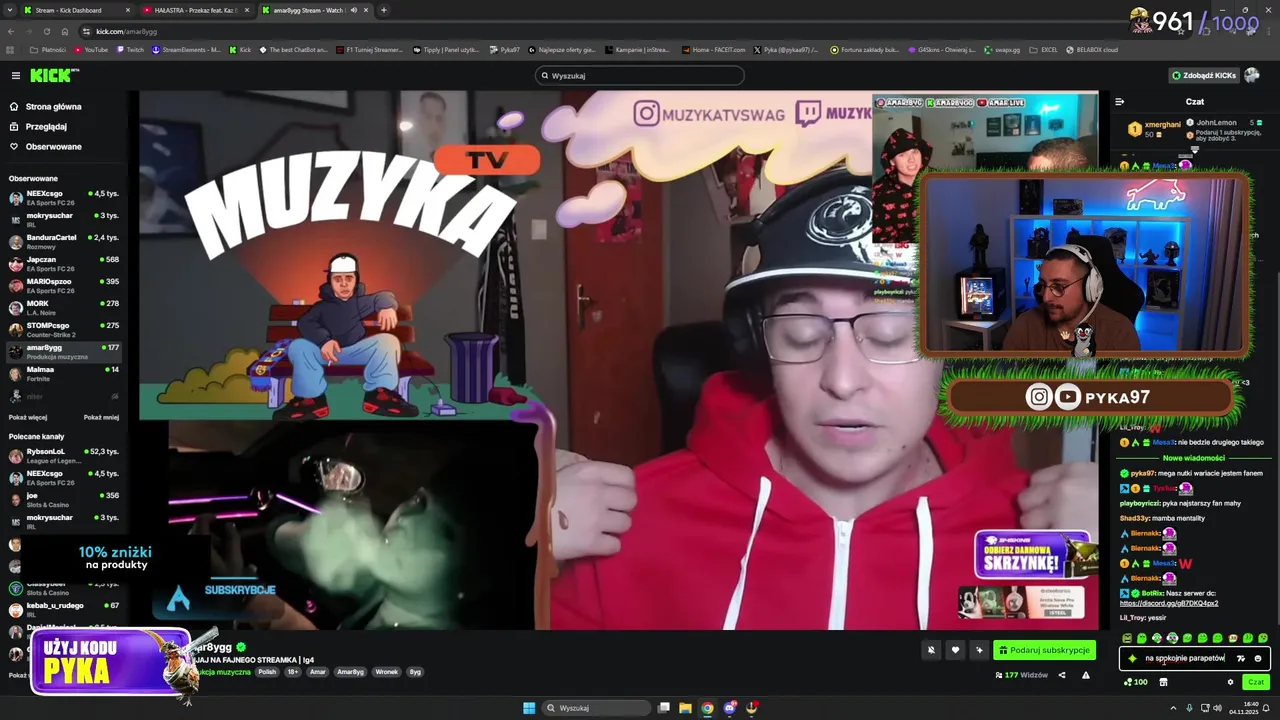The height and width of the screenshot is (720, 1280).
Task: Collapse followed list with Pokaż mniej
Action: 101,417
